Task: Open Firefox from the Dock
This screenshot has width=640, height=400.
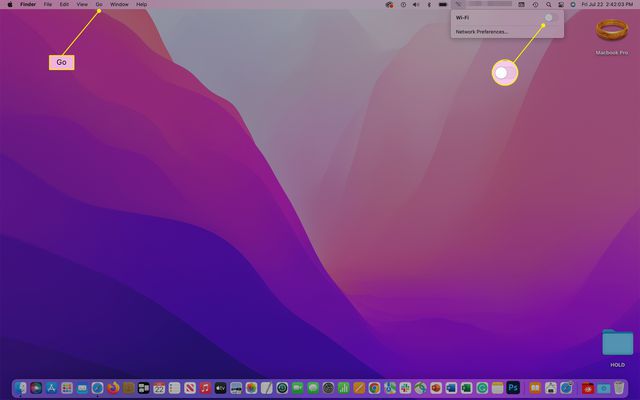Action: 113,387
